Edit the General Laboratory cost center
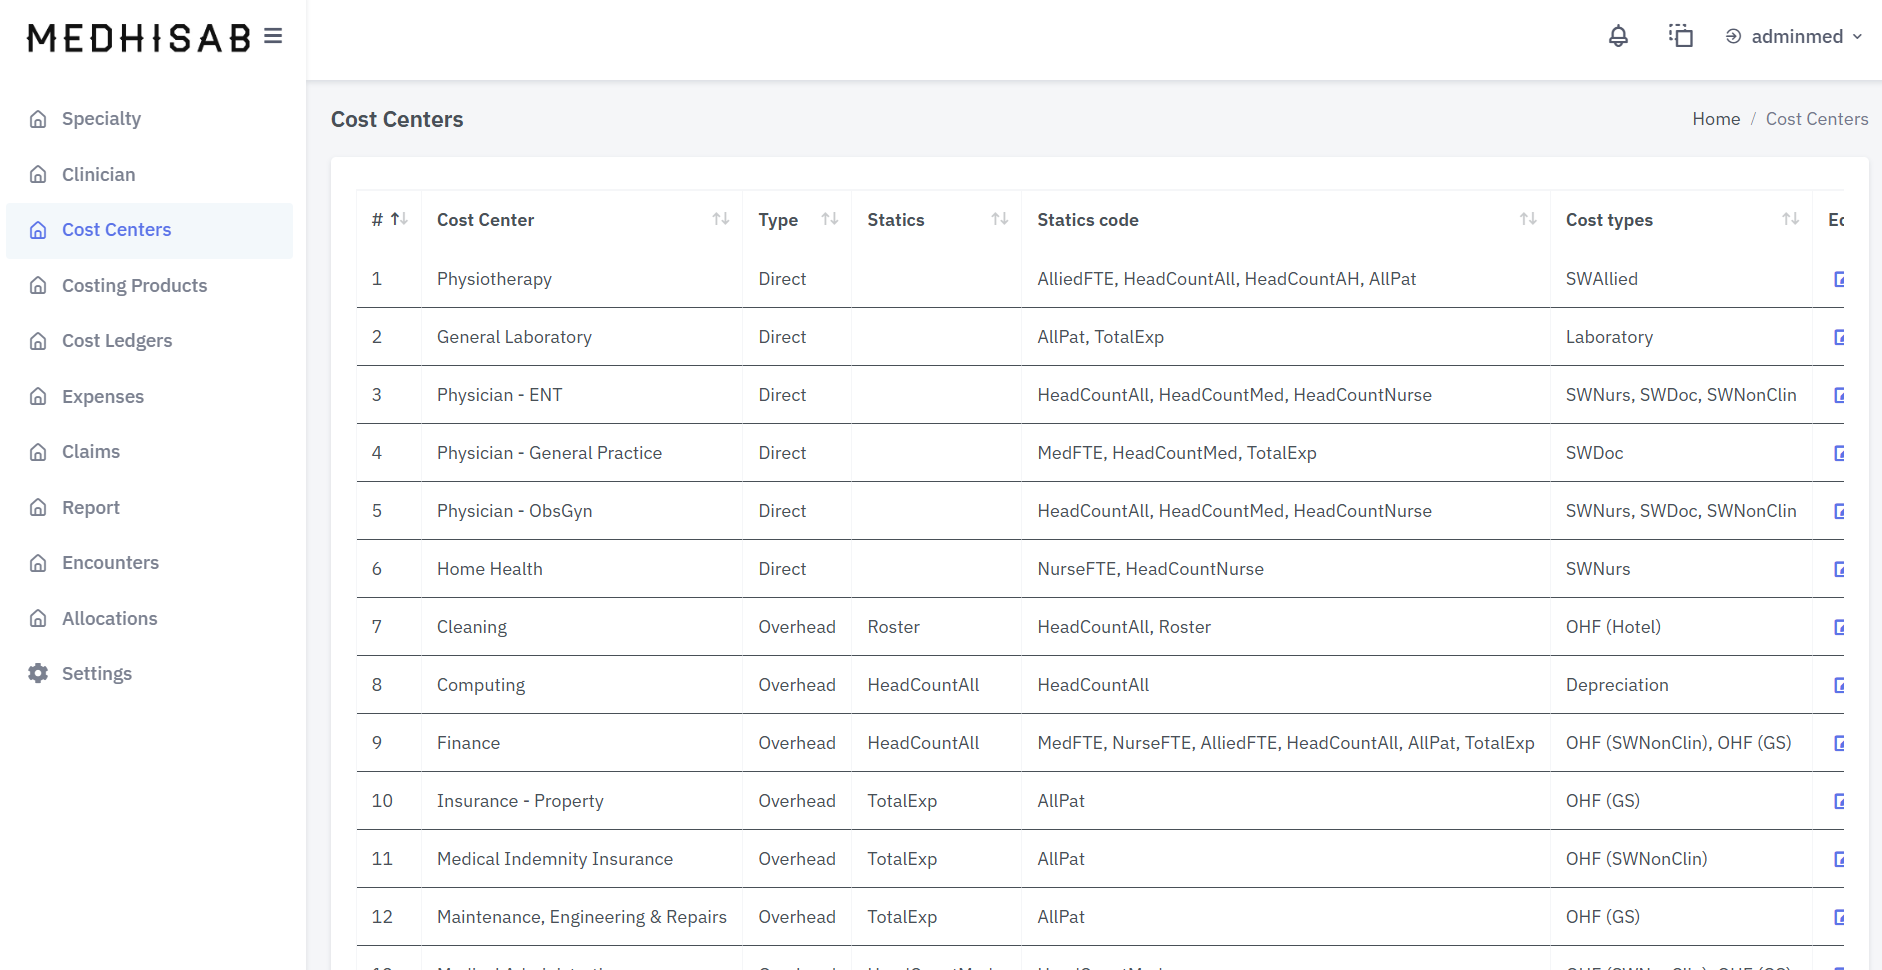Image resolution: width=1882 pixels, height=970 pixels. tap(1838, 337)
